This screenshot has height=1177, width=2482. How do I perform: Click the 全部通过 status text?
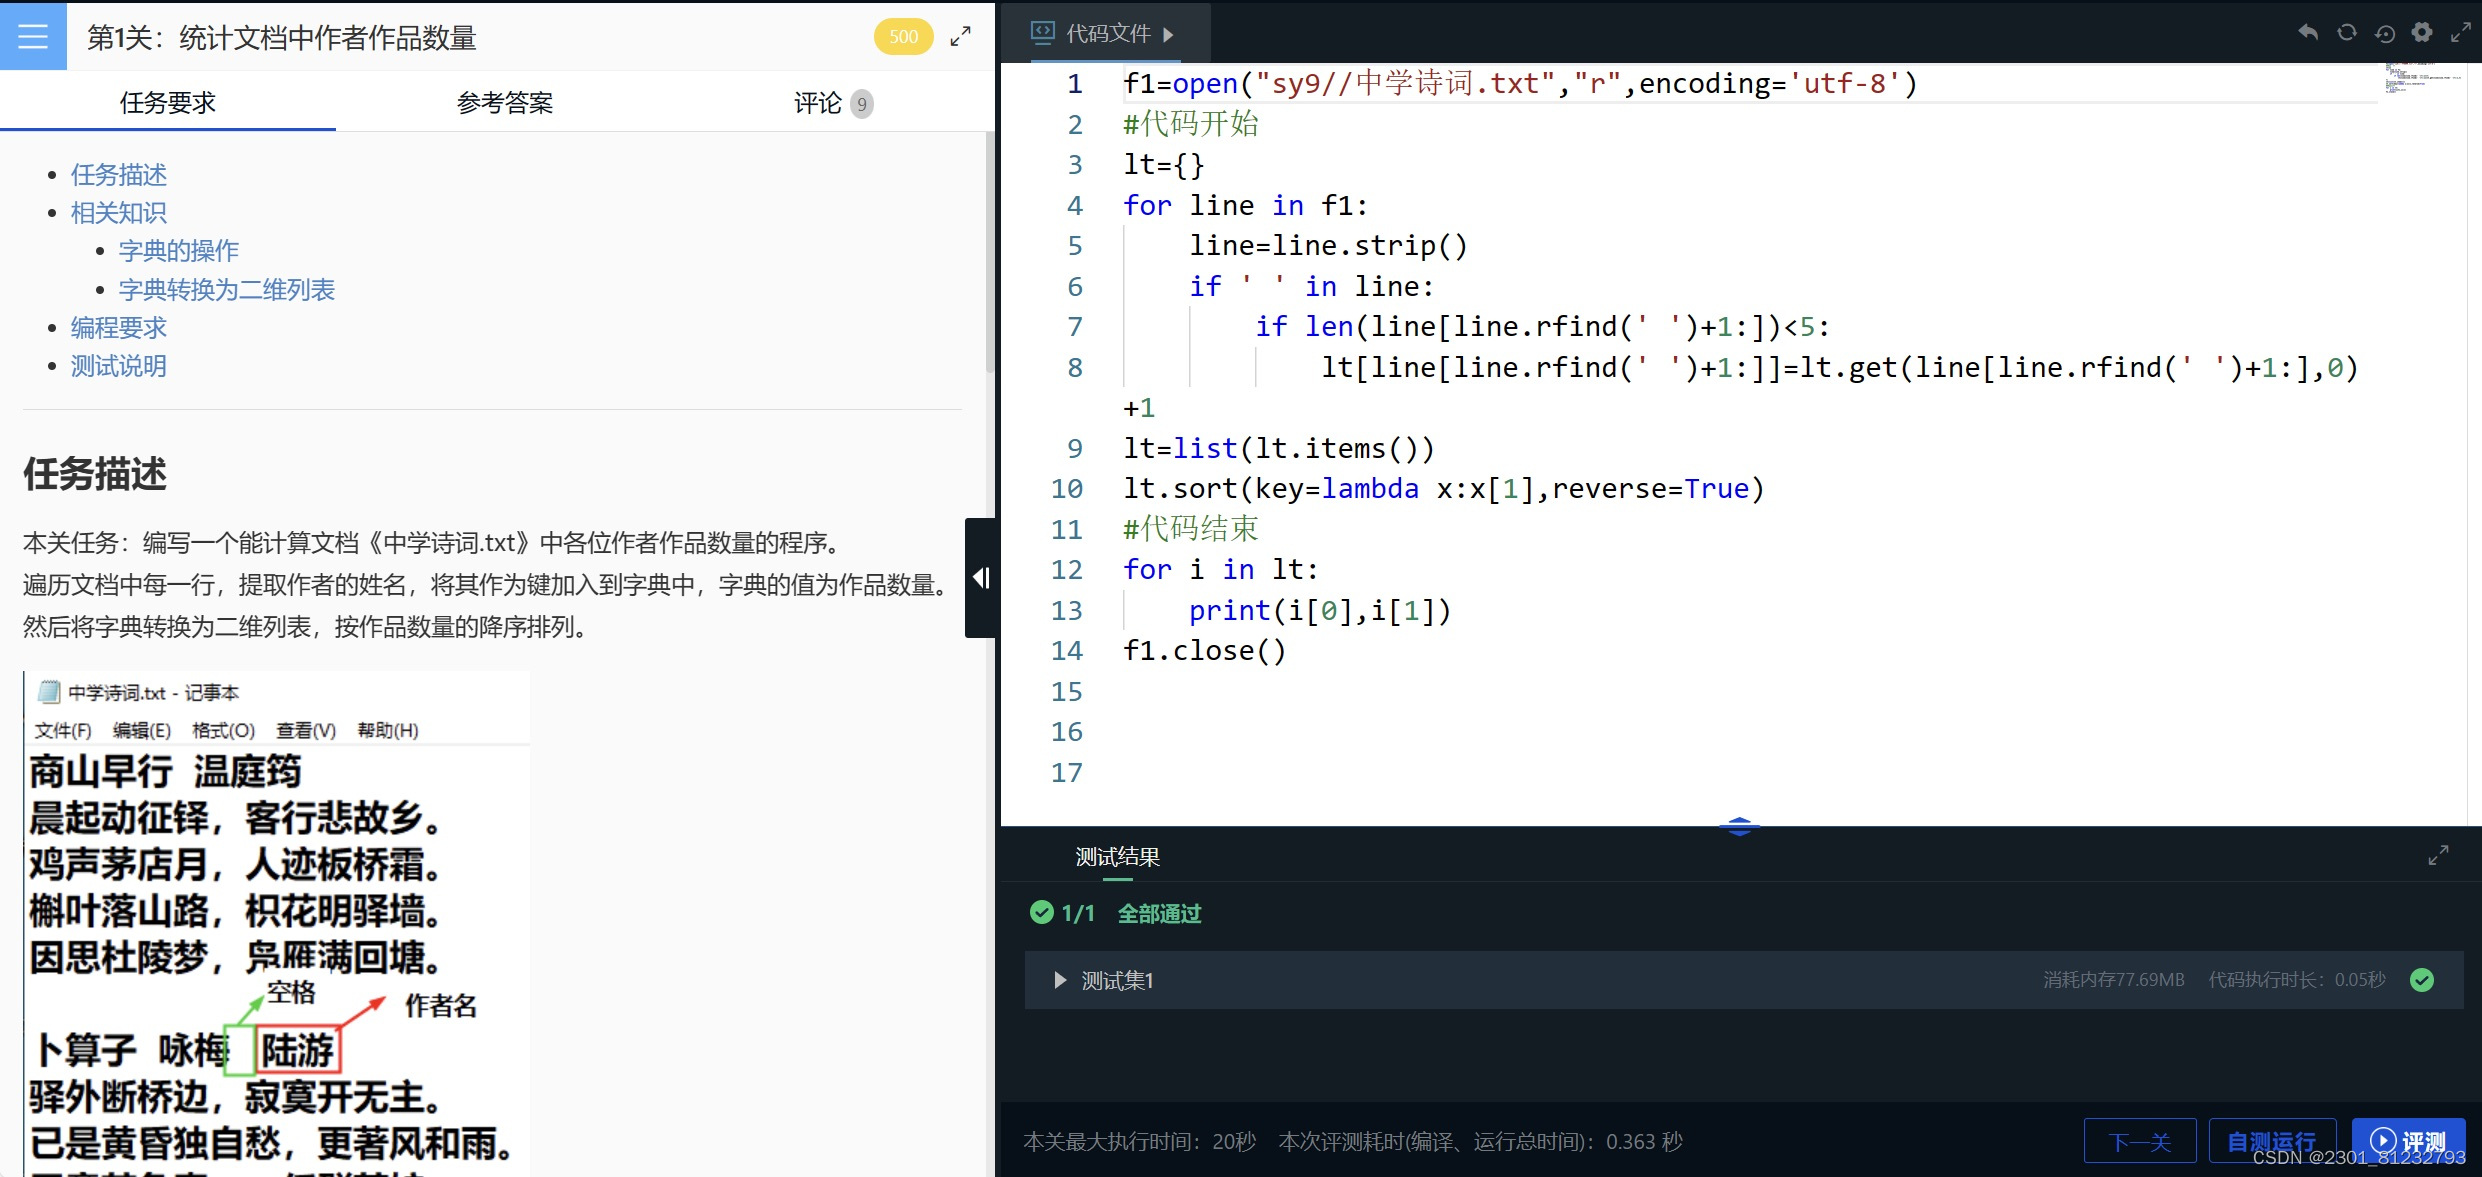(1159, 913)
